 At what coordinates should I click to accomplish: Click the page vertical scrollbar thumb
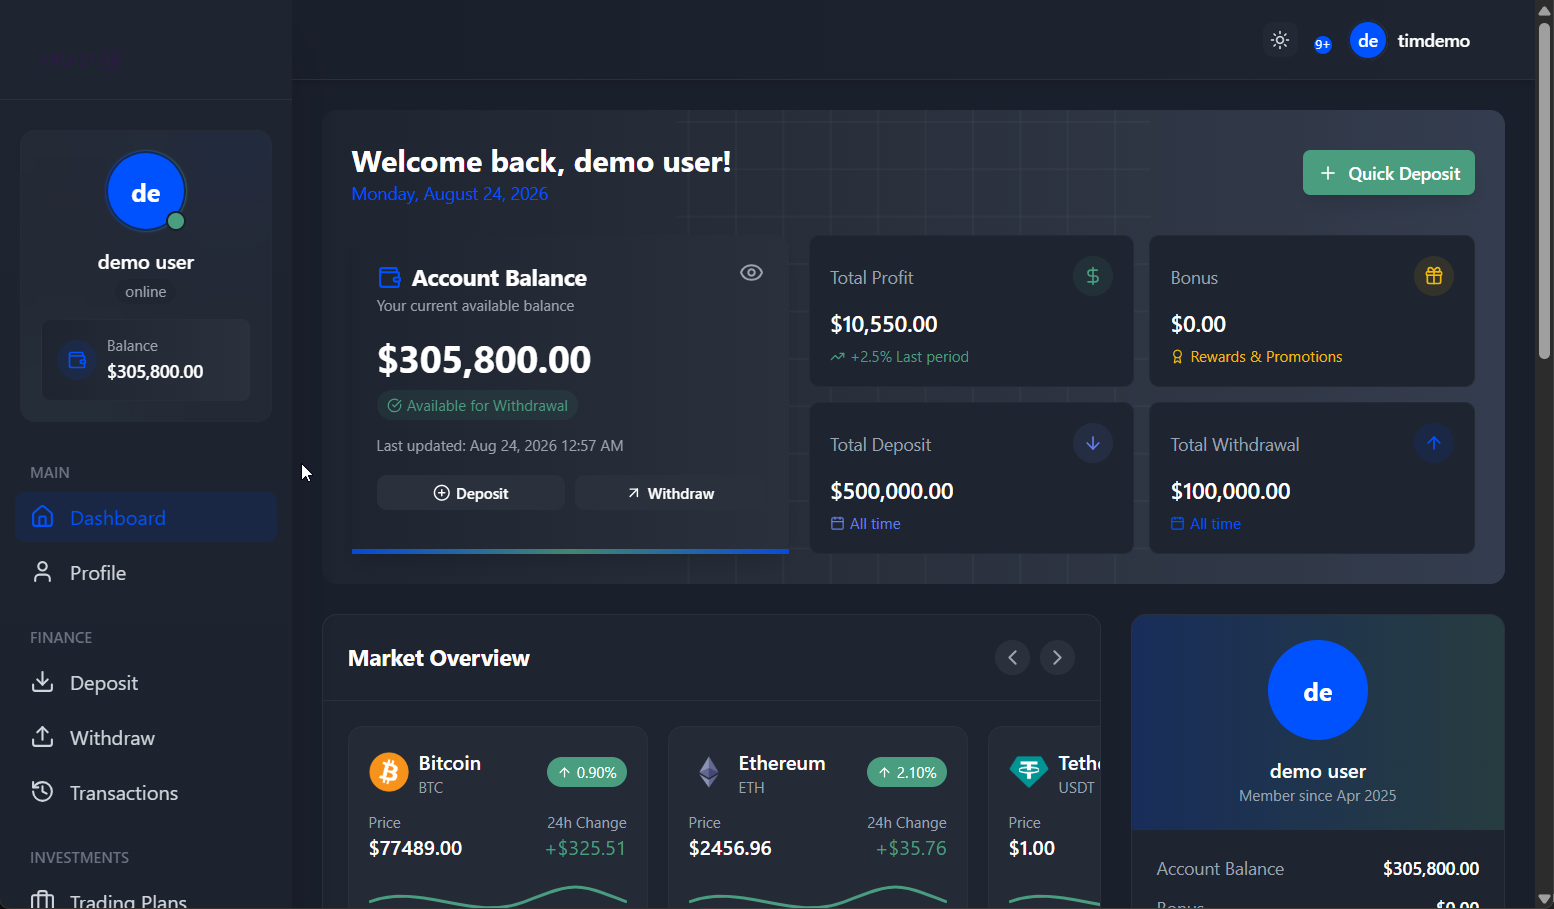tap(1545, 190)
